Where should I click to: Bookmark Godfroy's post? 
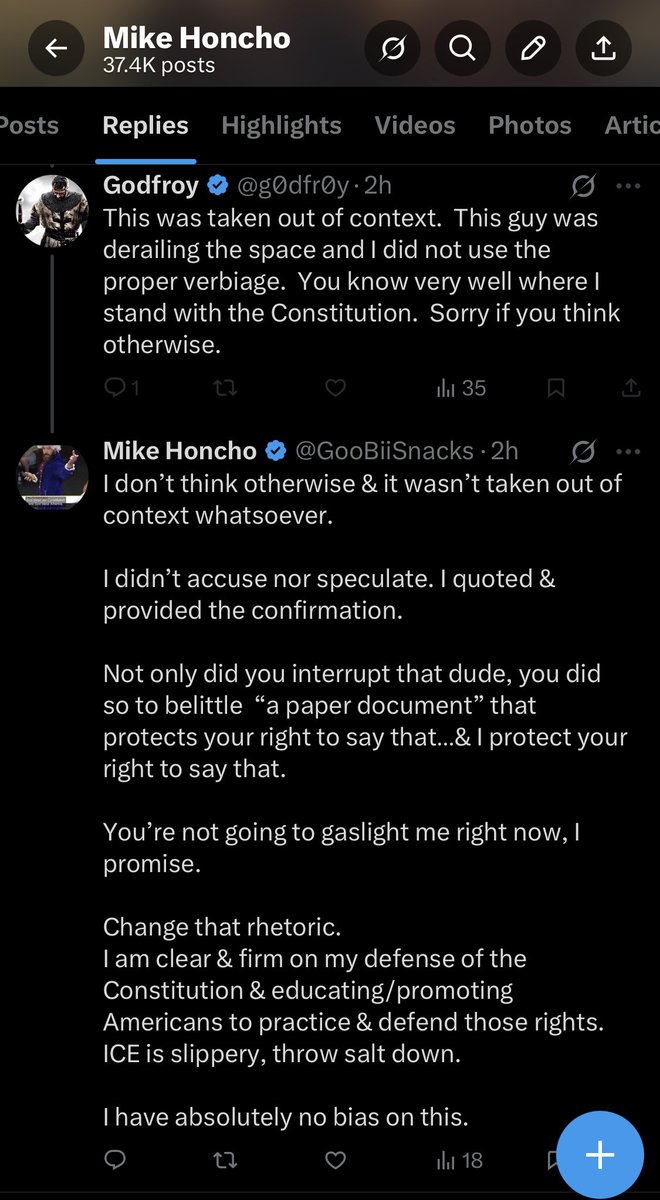point(556,388)
